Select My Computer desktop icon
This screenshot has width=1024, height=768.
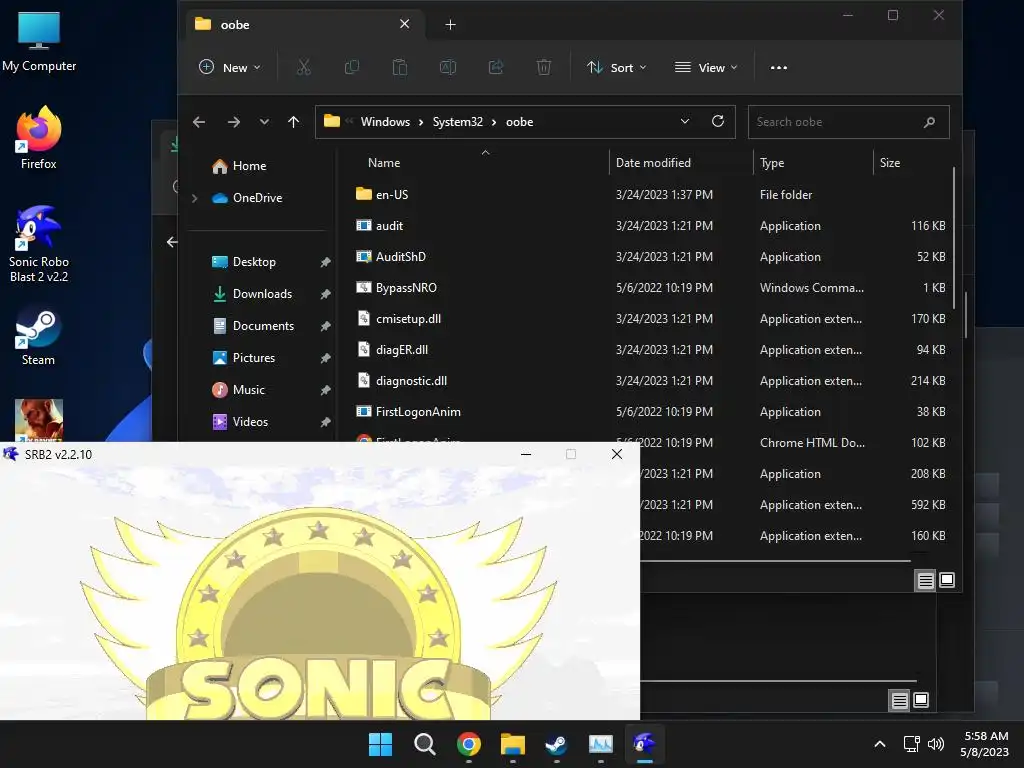[x=39, y=40]
